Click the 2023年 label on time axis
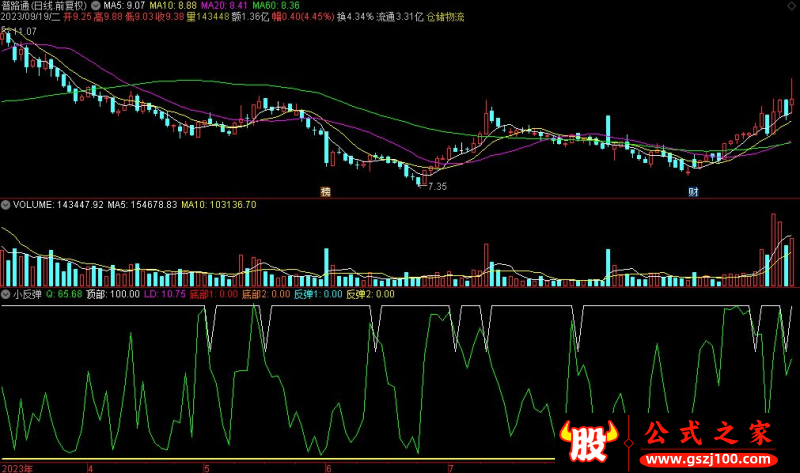The height and width of the screenshot is (473, 800). pyautogui.click(x=17, y=468)
